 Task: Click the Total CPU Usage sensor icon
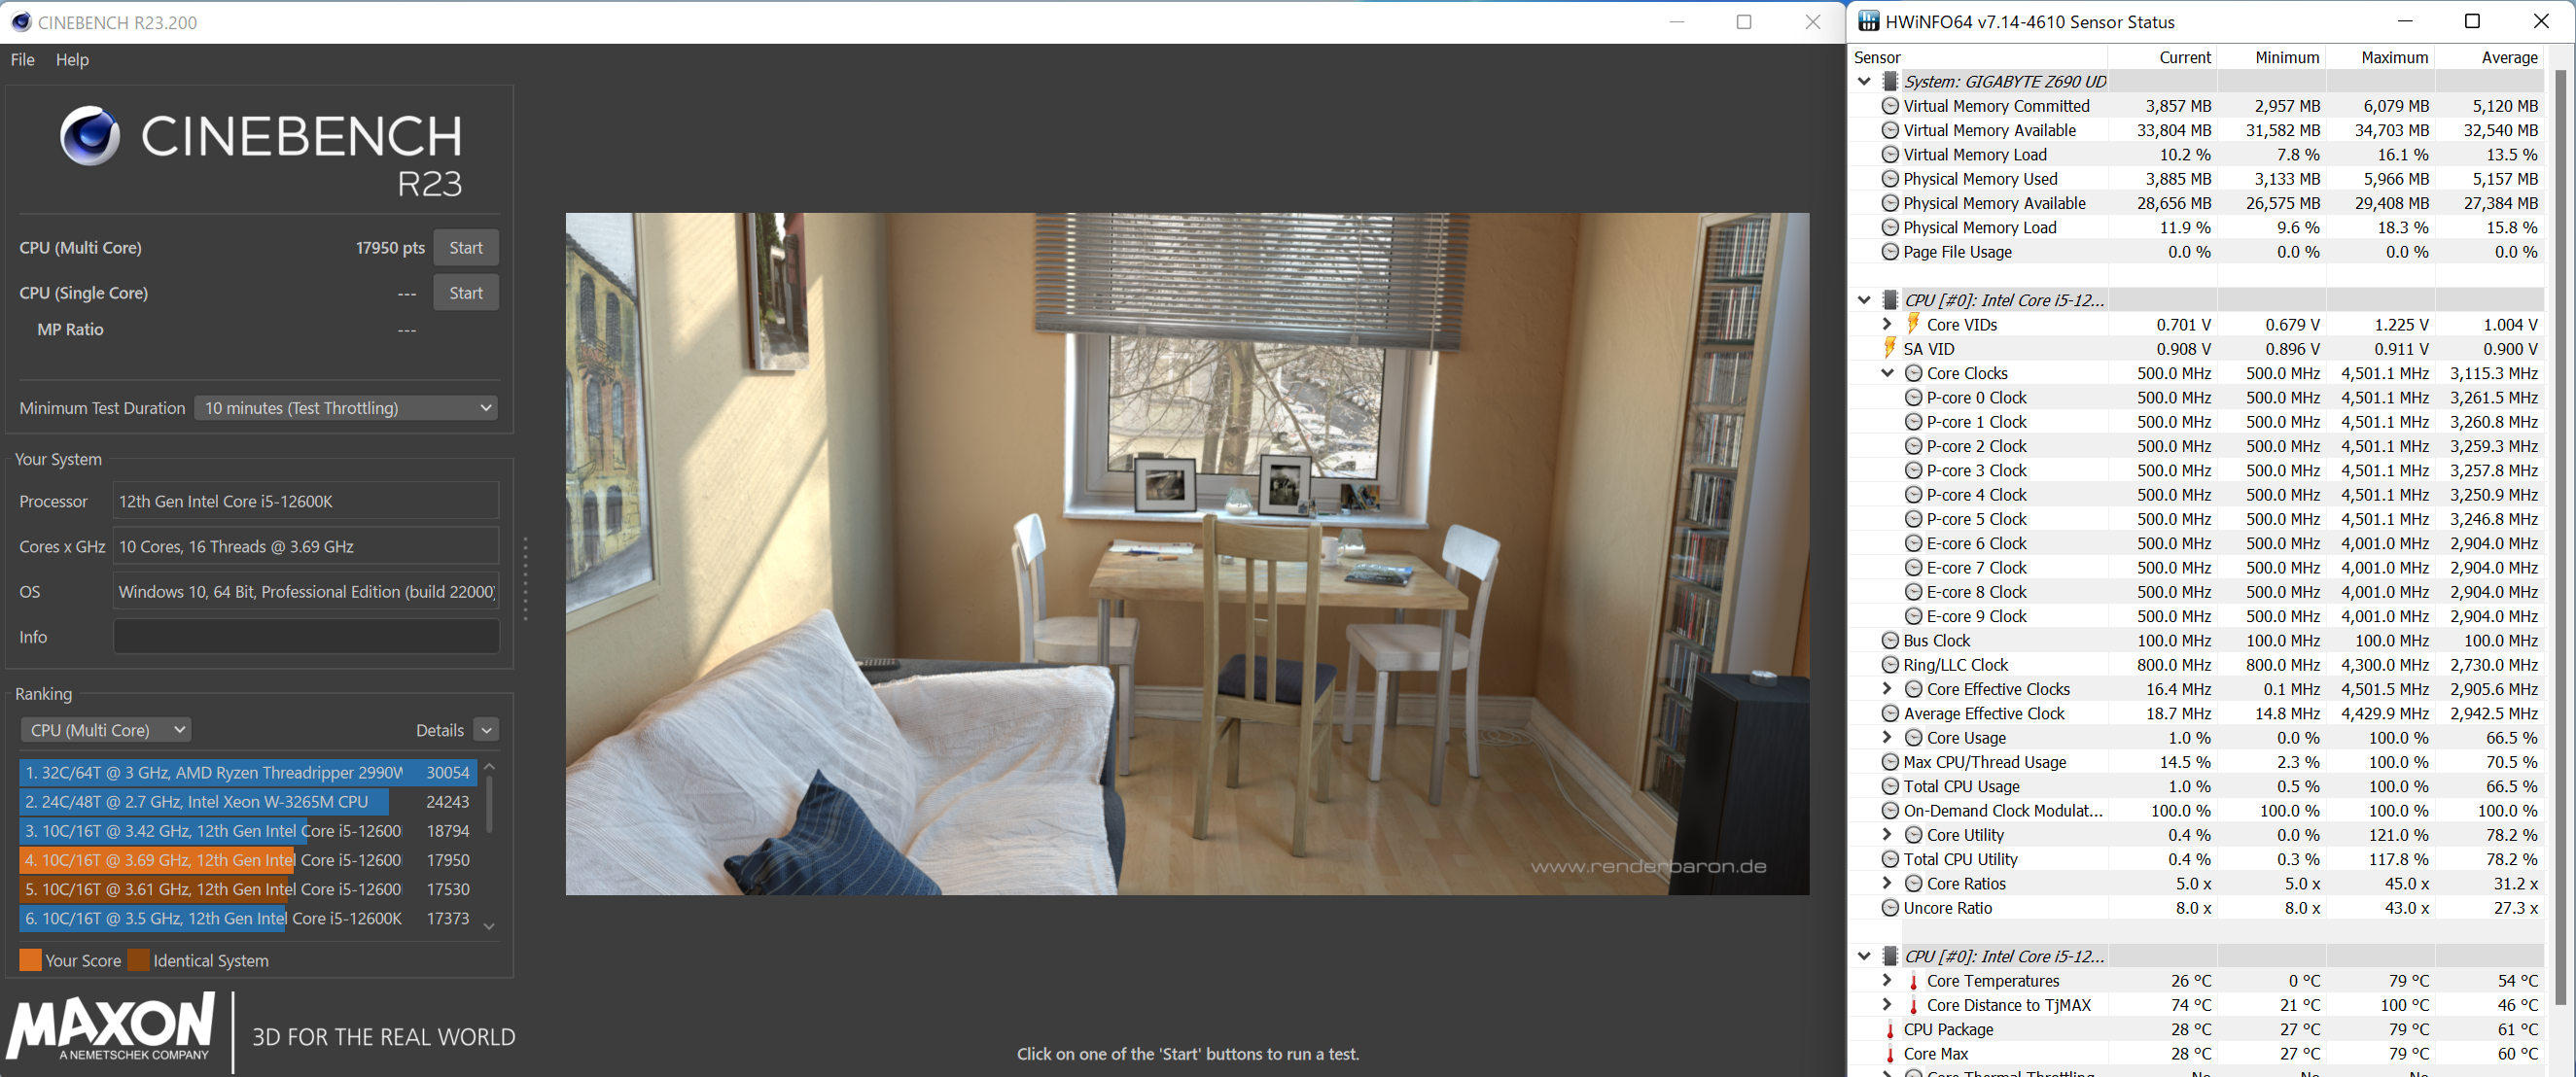[x=1889, y=786]
